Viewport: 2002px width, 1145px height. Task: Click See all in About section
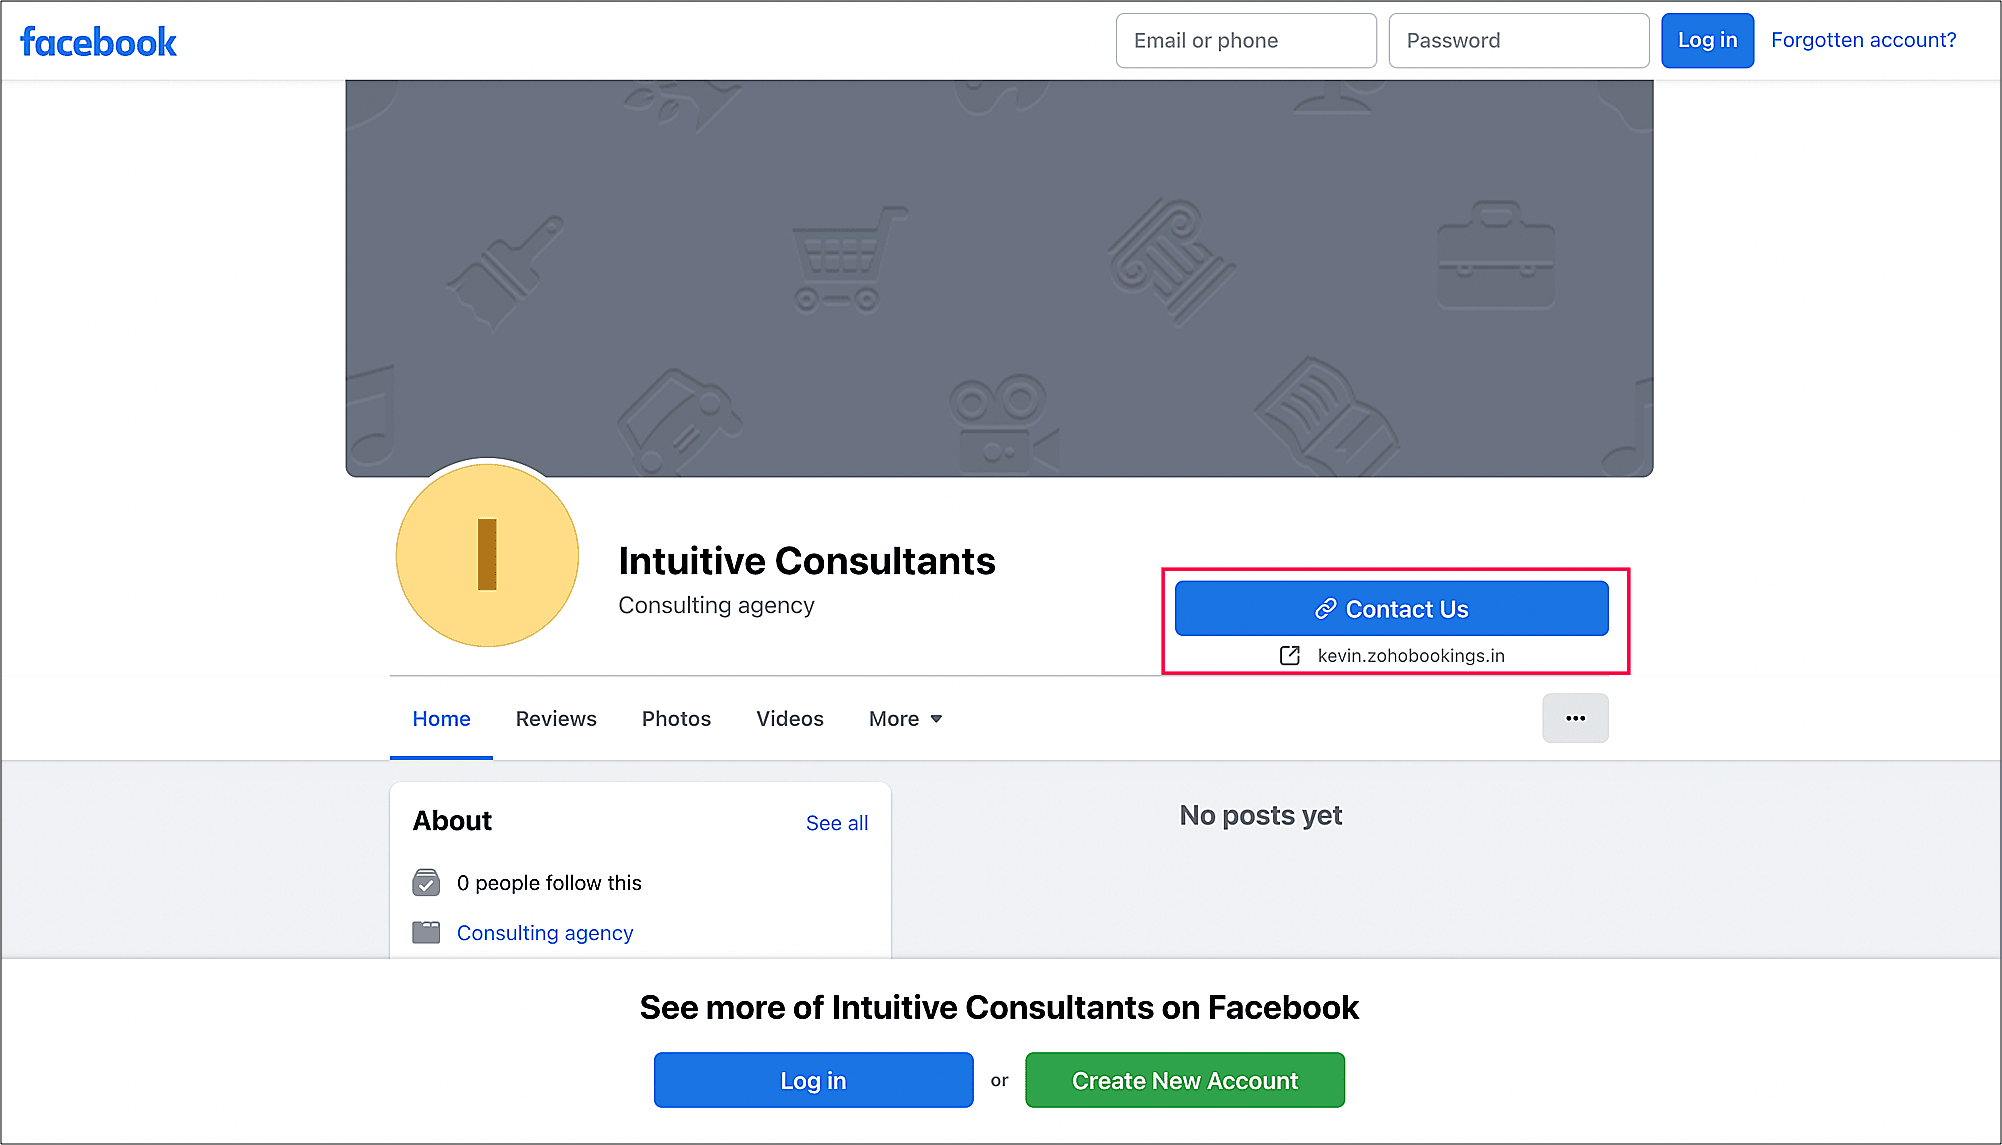click(x=837, y=822)
